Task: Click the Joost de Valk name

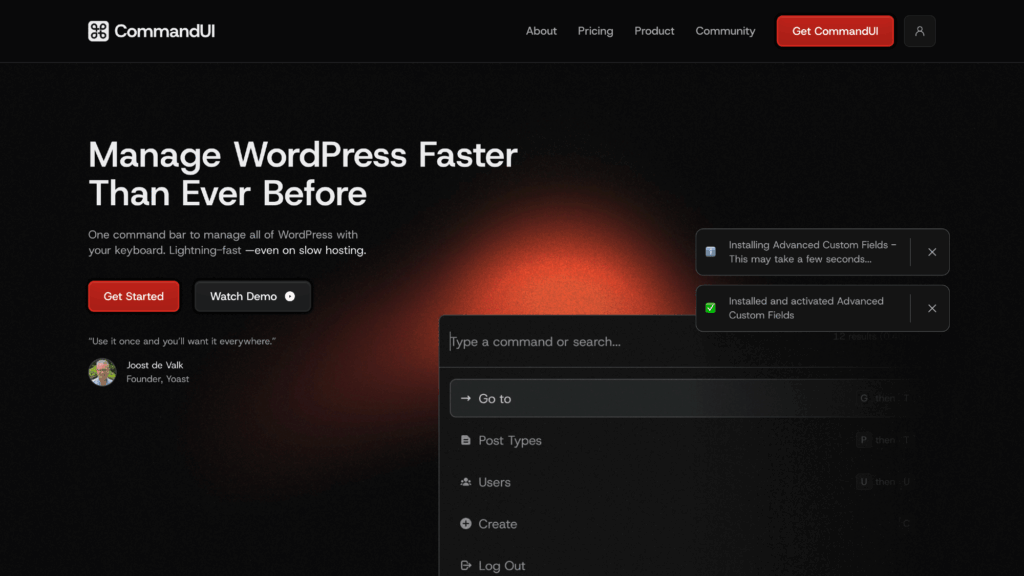Action: click(155, 365)
